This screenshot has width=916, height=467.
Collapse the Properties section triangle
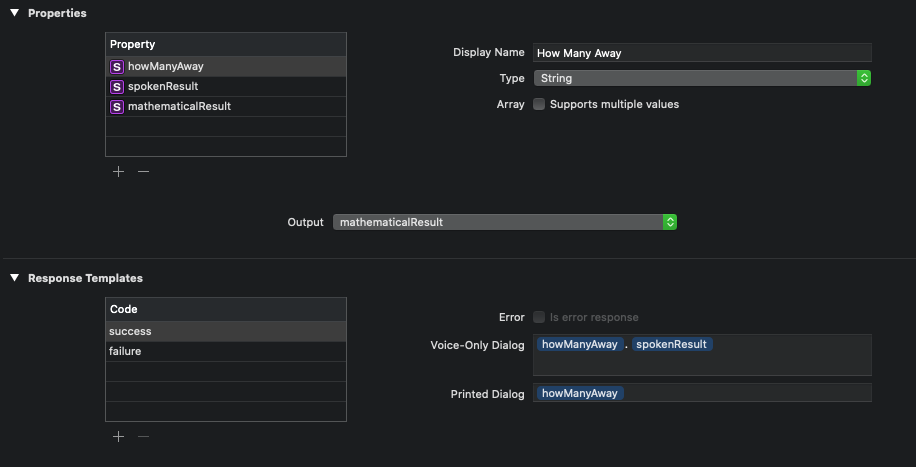(15, 13)
